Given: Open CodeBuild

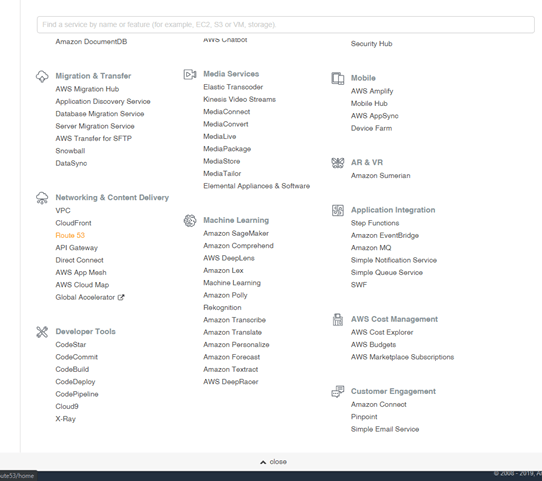Looking at the screenshot, I should (x=72, y=369).
